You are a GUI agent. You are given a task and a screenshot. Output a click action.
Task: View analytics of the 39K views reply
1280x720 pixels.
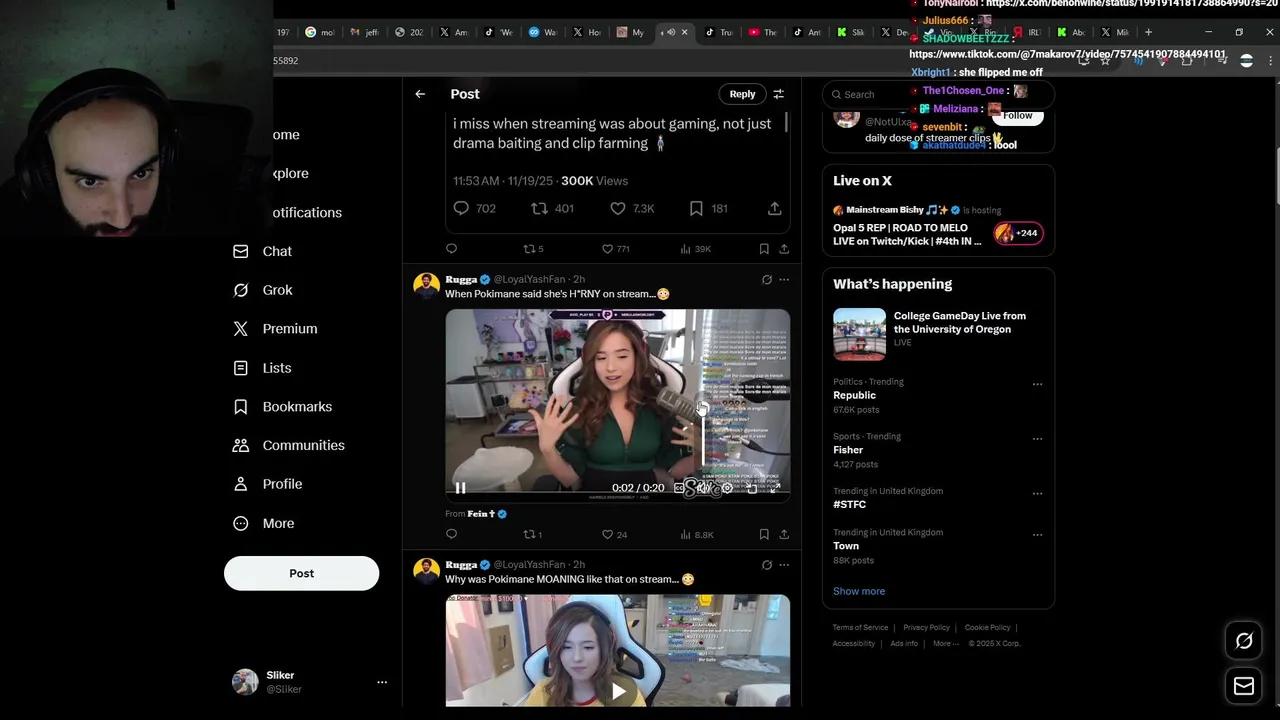click(x=695, y=249)
